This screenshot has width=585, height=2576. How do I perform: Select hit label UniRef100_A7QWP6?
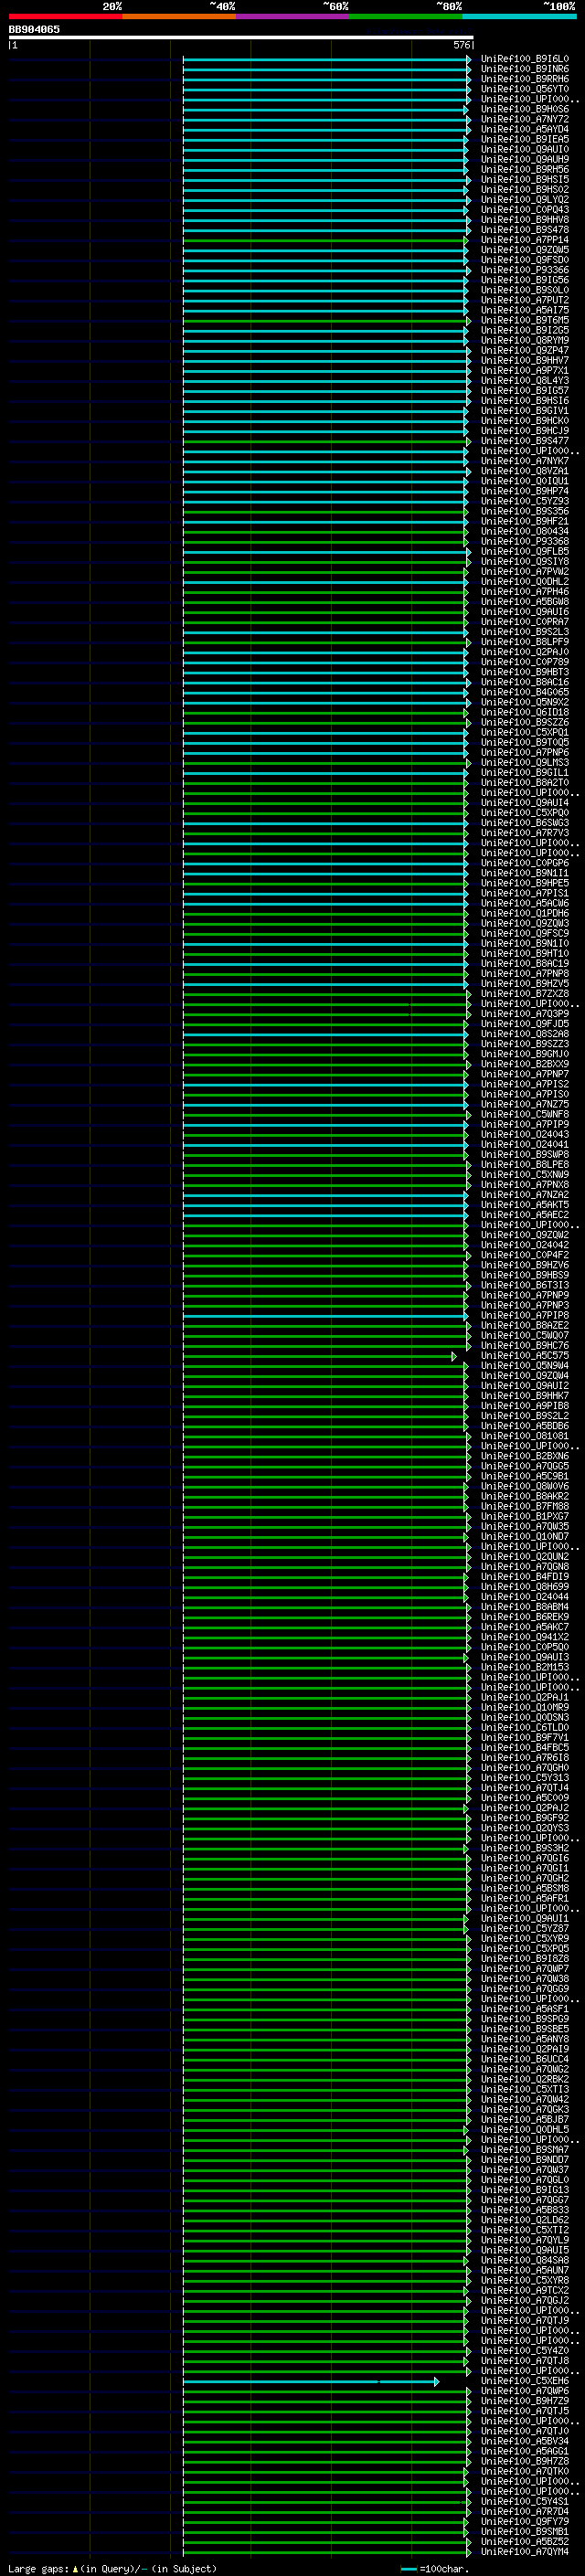pos(524,2390)
